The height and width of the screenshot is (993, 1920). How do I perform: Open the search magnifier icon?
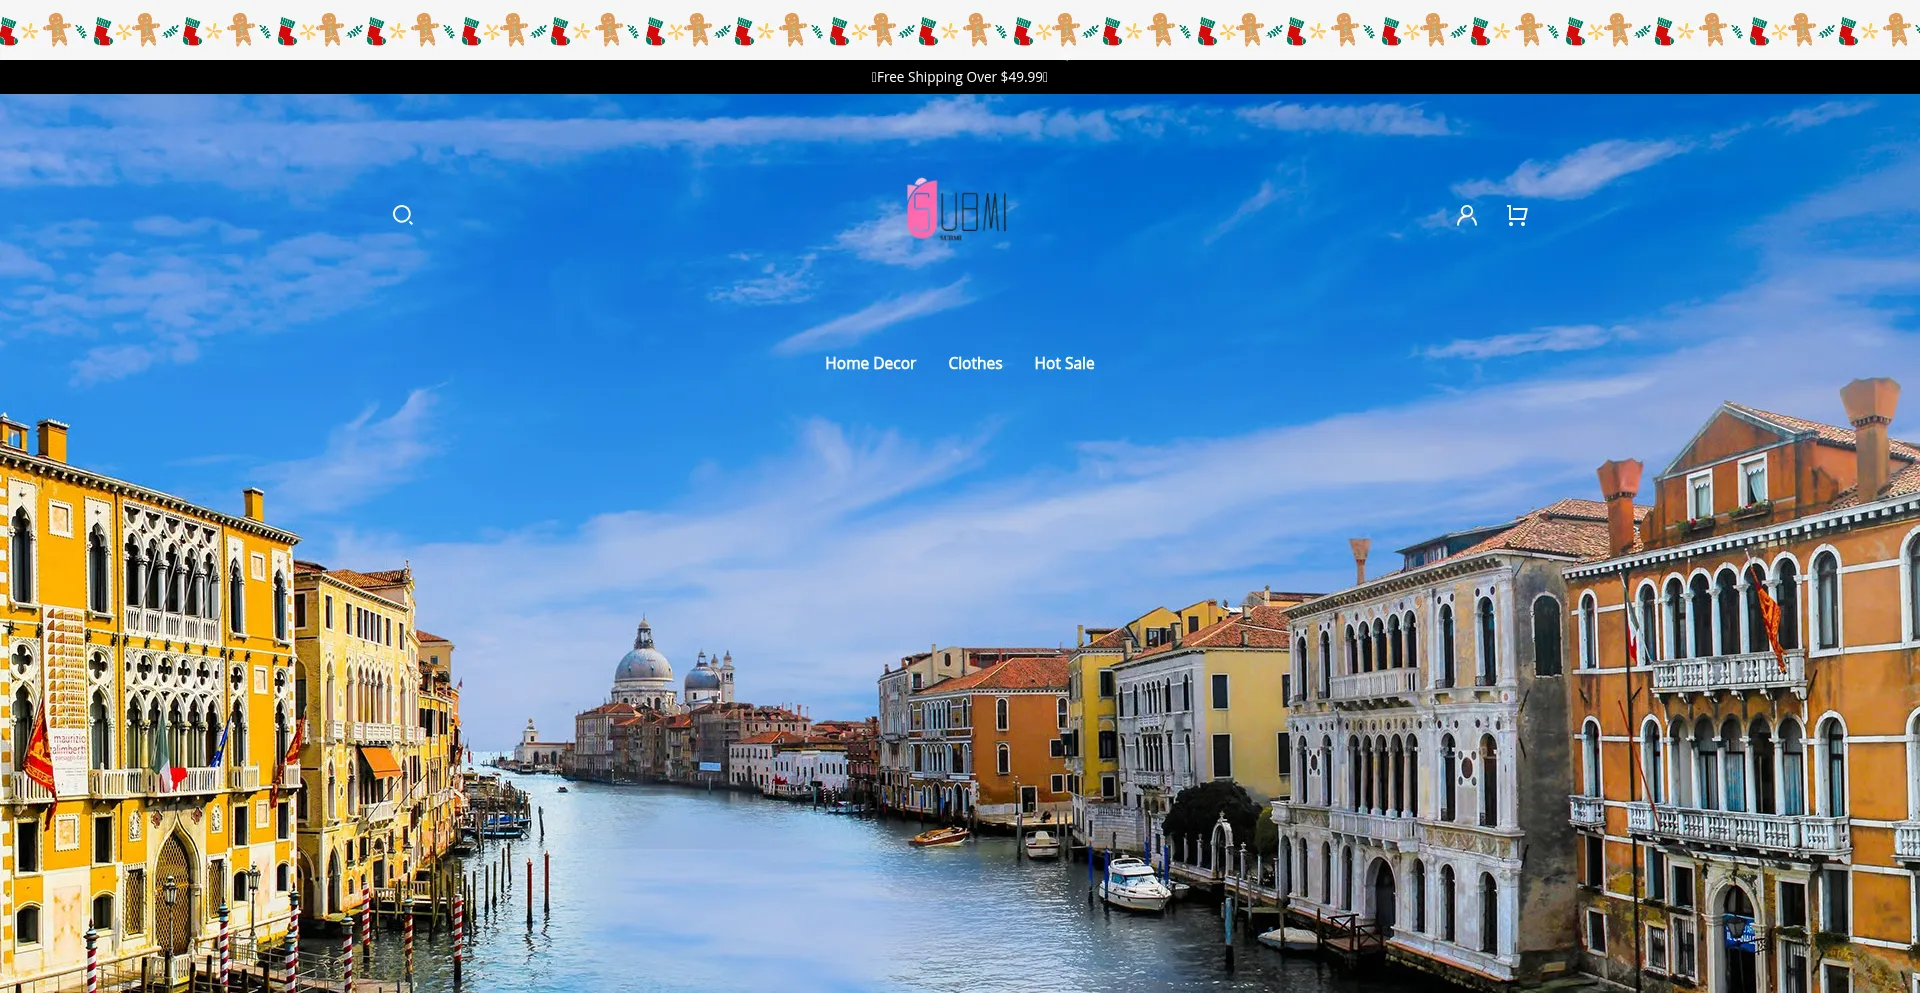pos(402,215)
